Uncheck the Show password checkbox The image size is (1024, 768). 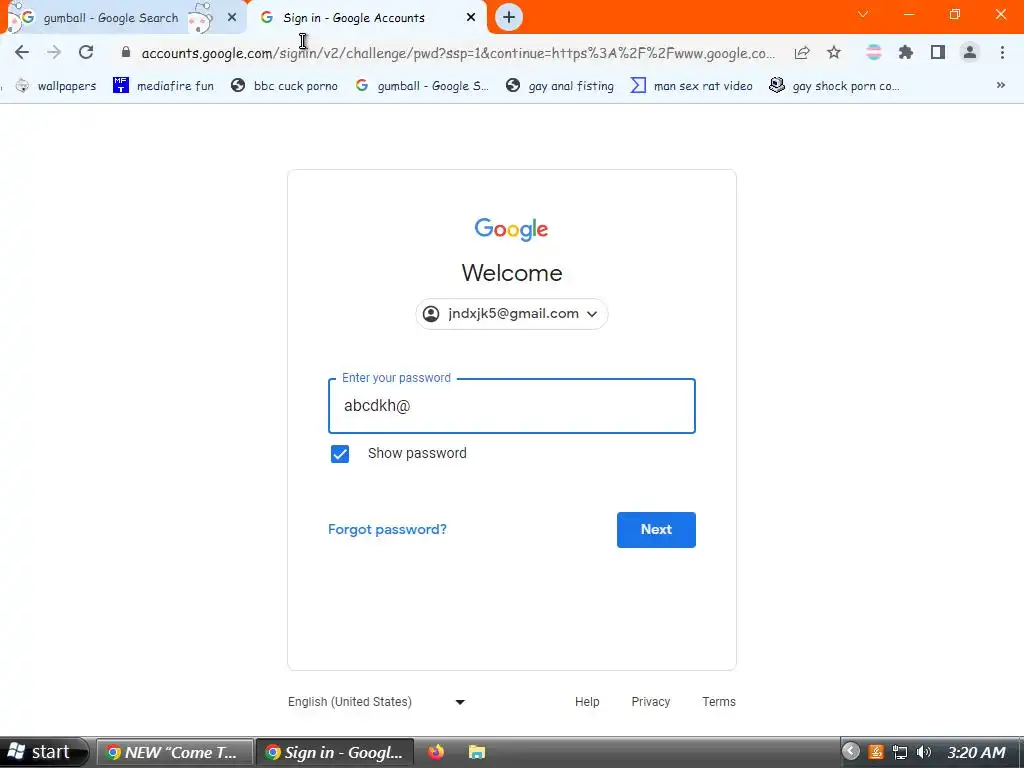340,454
